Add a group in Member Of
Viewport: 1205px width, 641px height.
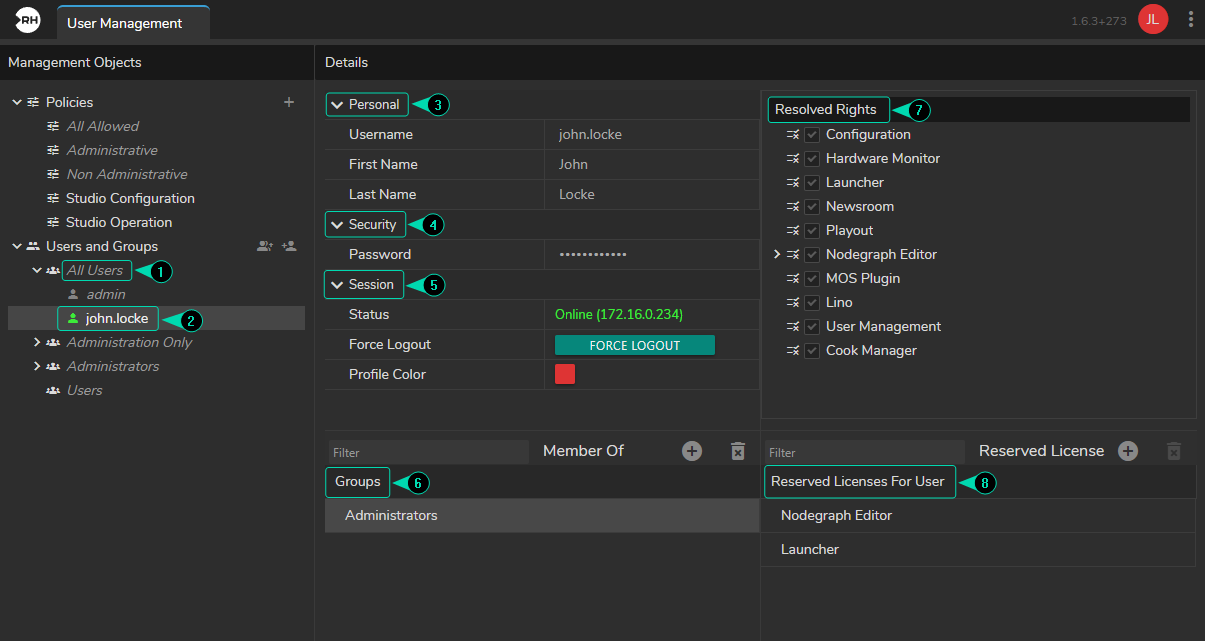(x=692, y=451)
